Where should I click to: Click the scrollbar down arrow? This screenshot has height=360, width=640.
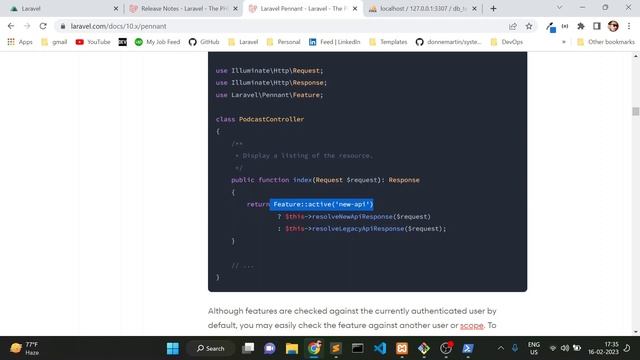[x=636, y=331]
